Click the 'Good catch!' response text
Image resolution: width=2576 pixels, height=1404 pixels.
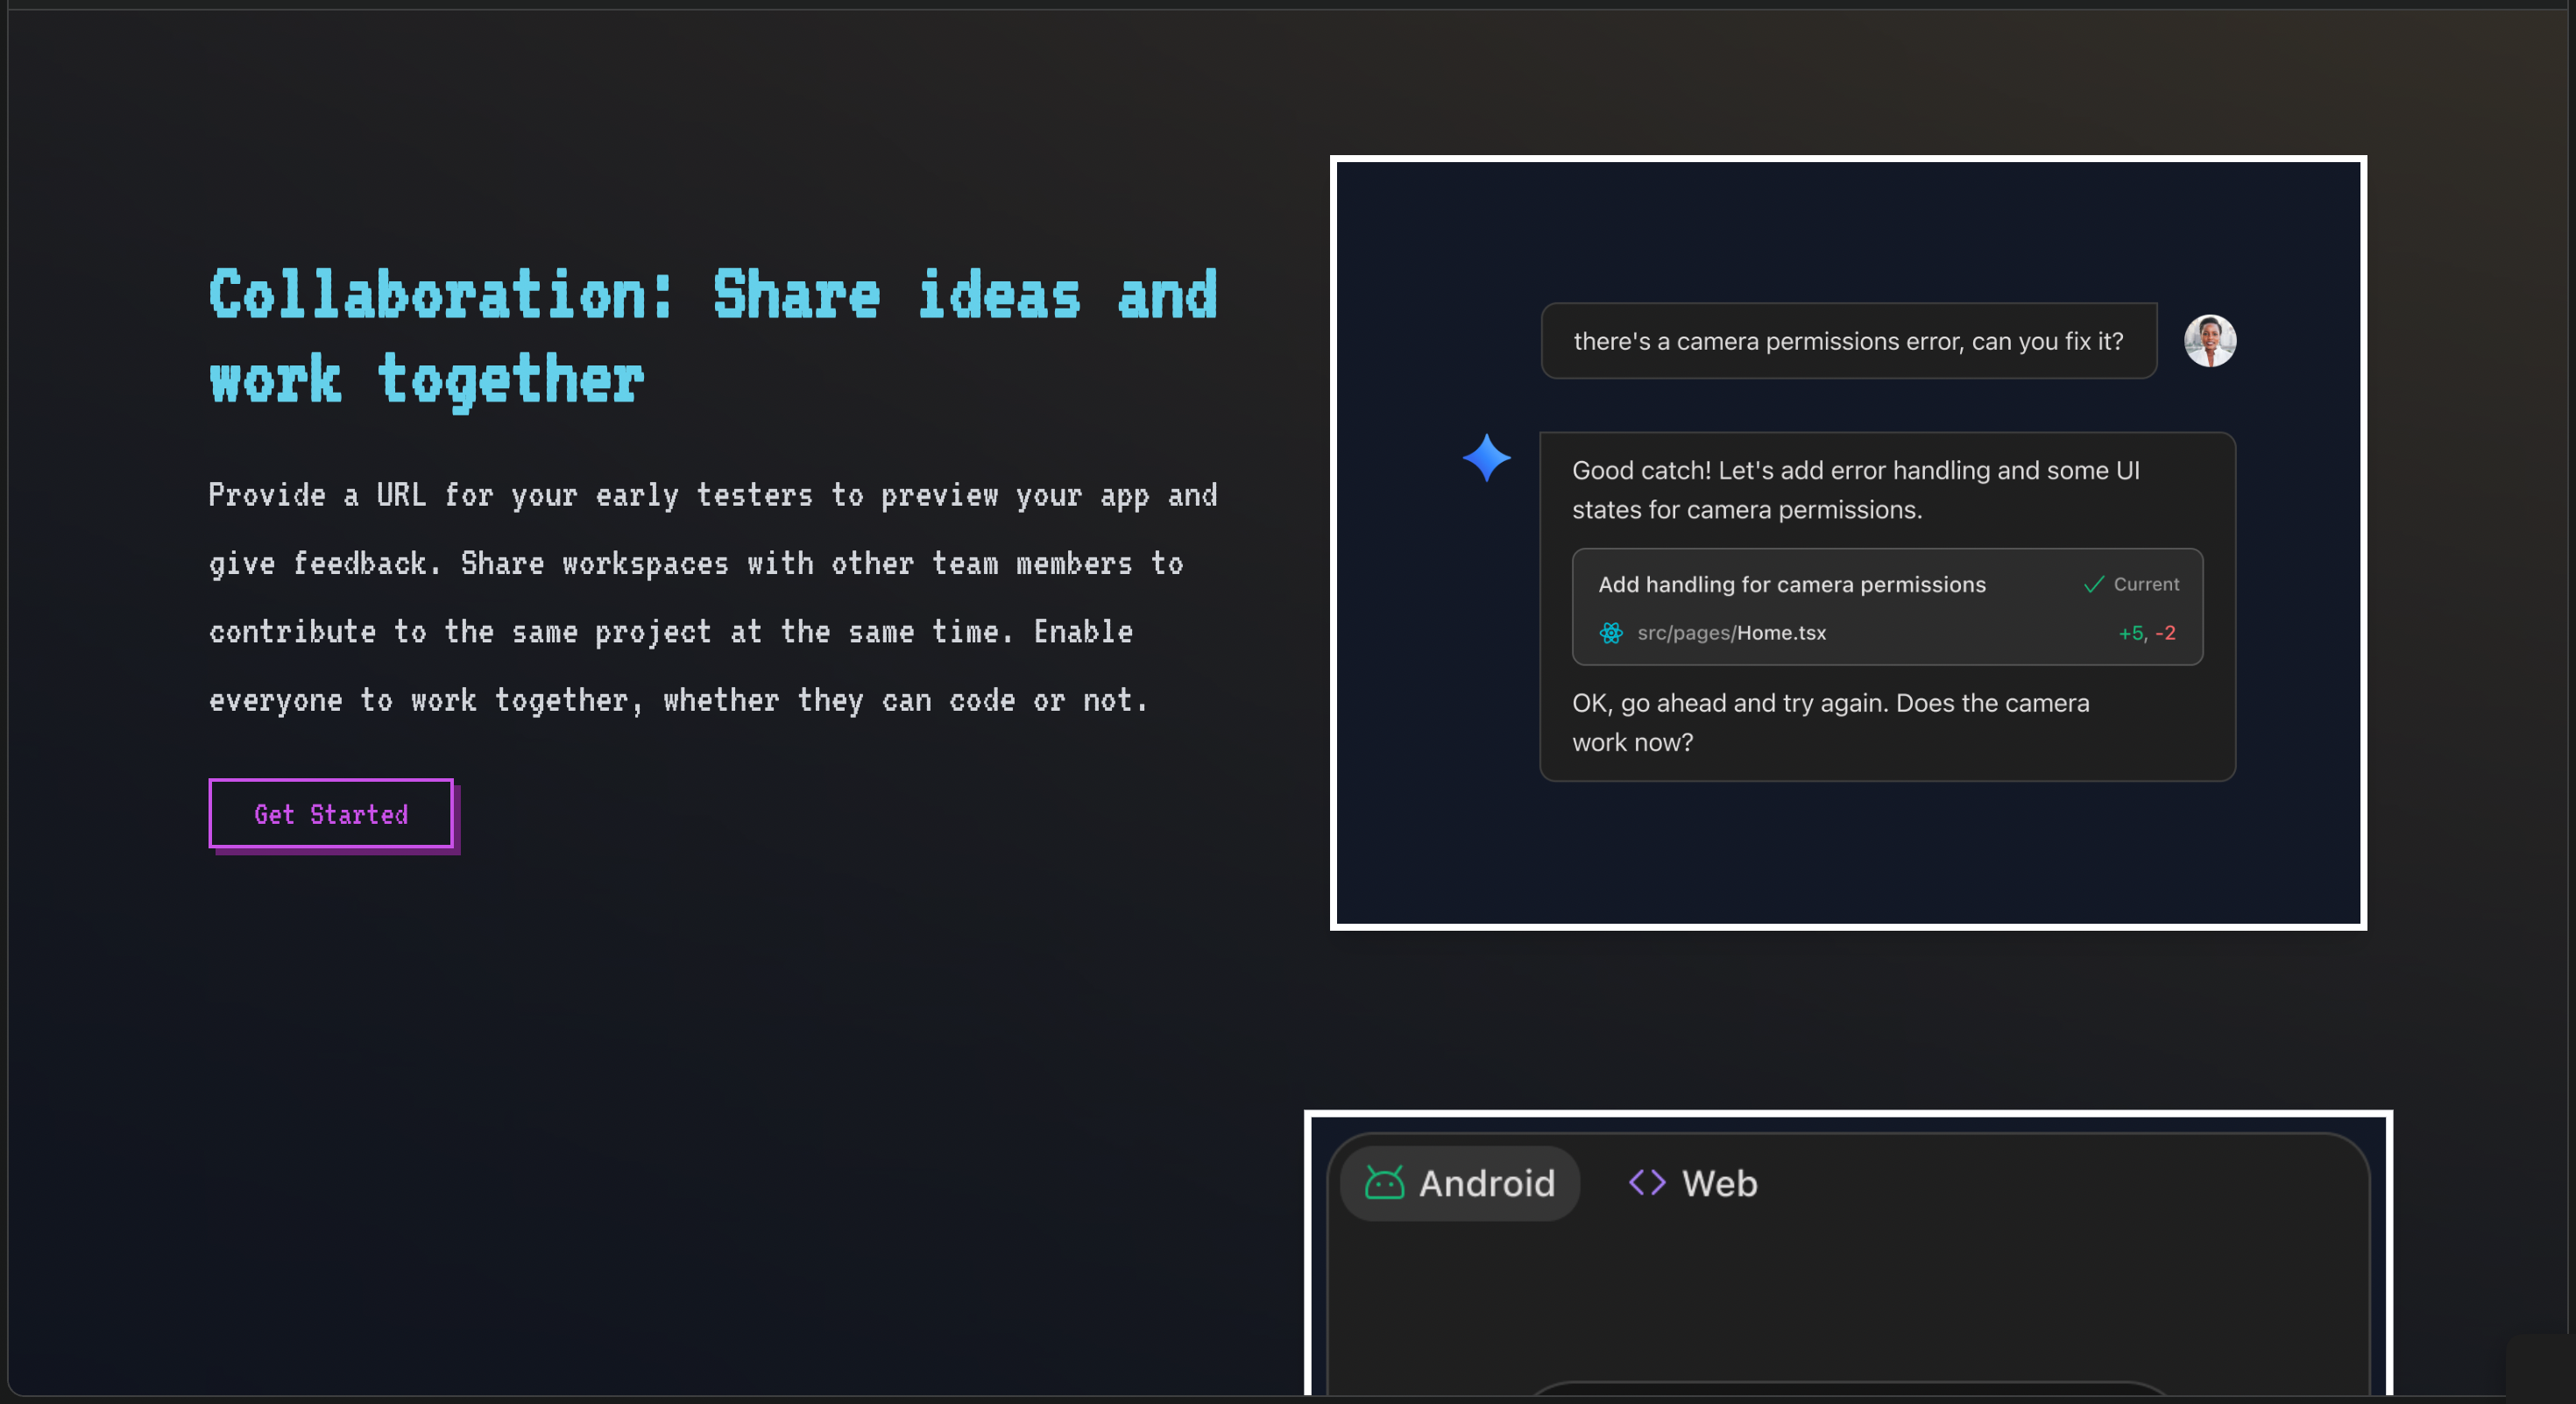pos(1855,490)
